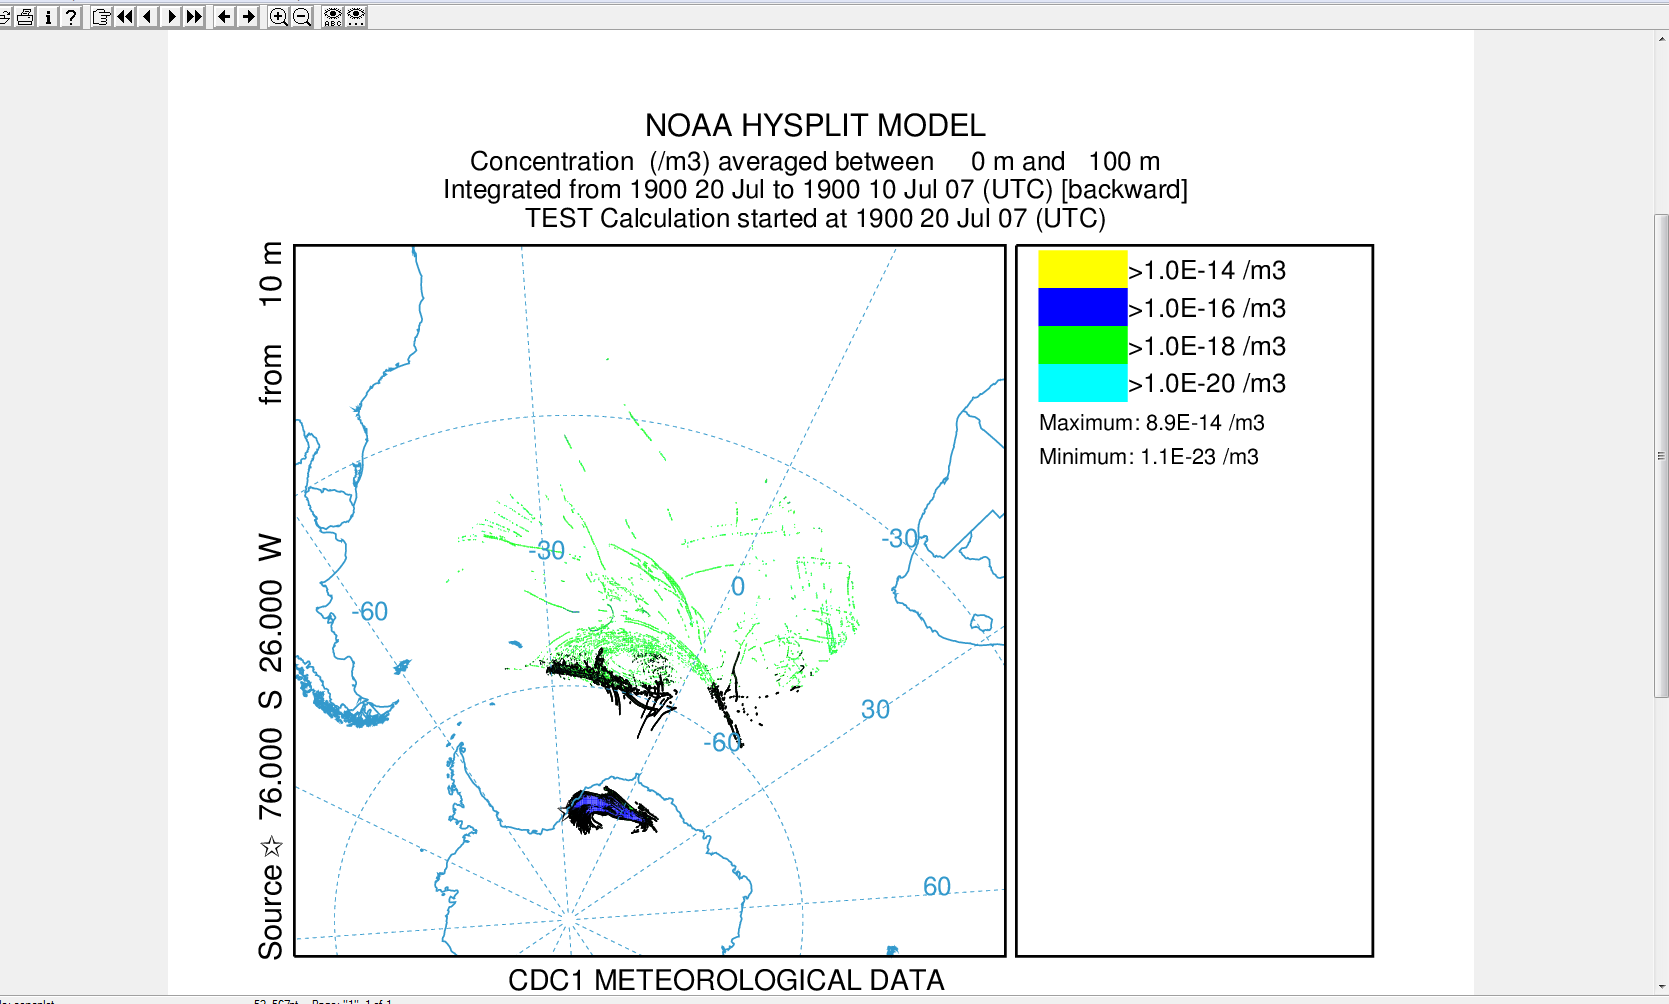The height and width of the screenshot is (1004, 1669).
Task: Click the vertical 'Source' label by the star
Action: pyautogui.click(x=271, y=913)
